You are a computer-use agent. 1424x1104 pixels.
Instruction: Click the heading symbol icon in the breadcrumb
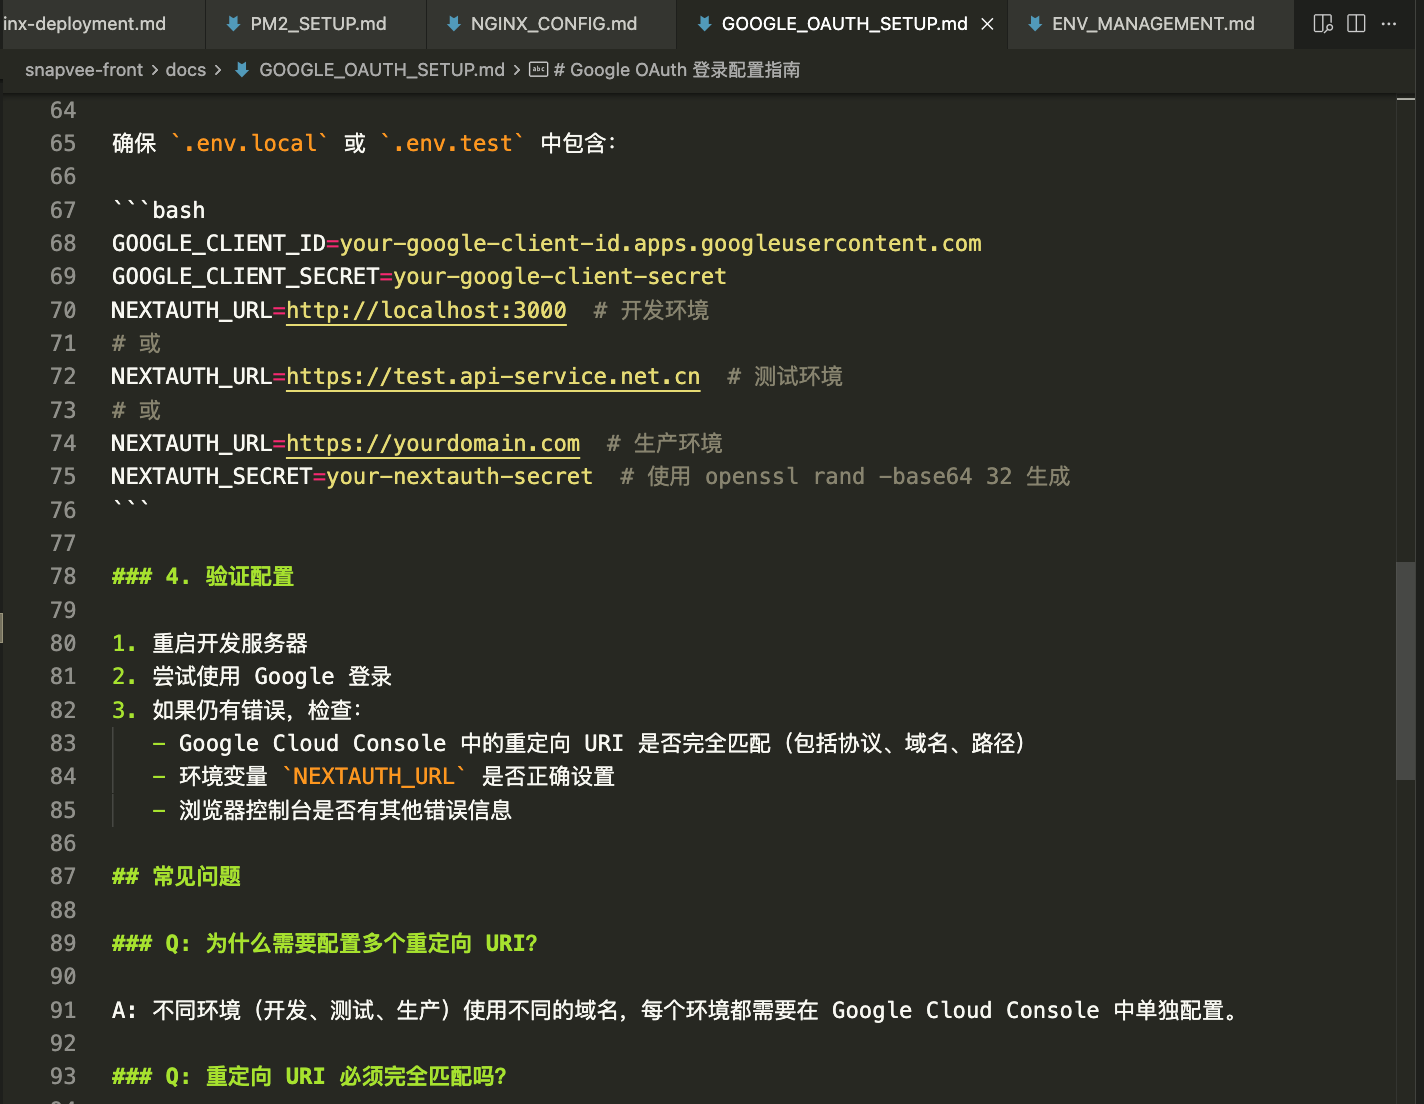pyautogui.click(x=538, y=70)
